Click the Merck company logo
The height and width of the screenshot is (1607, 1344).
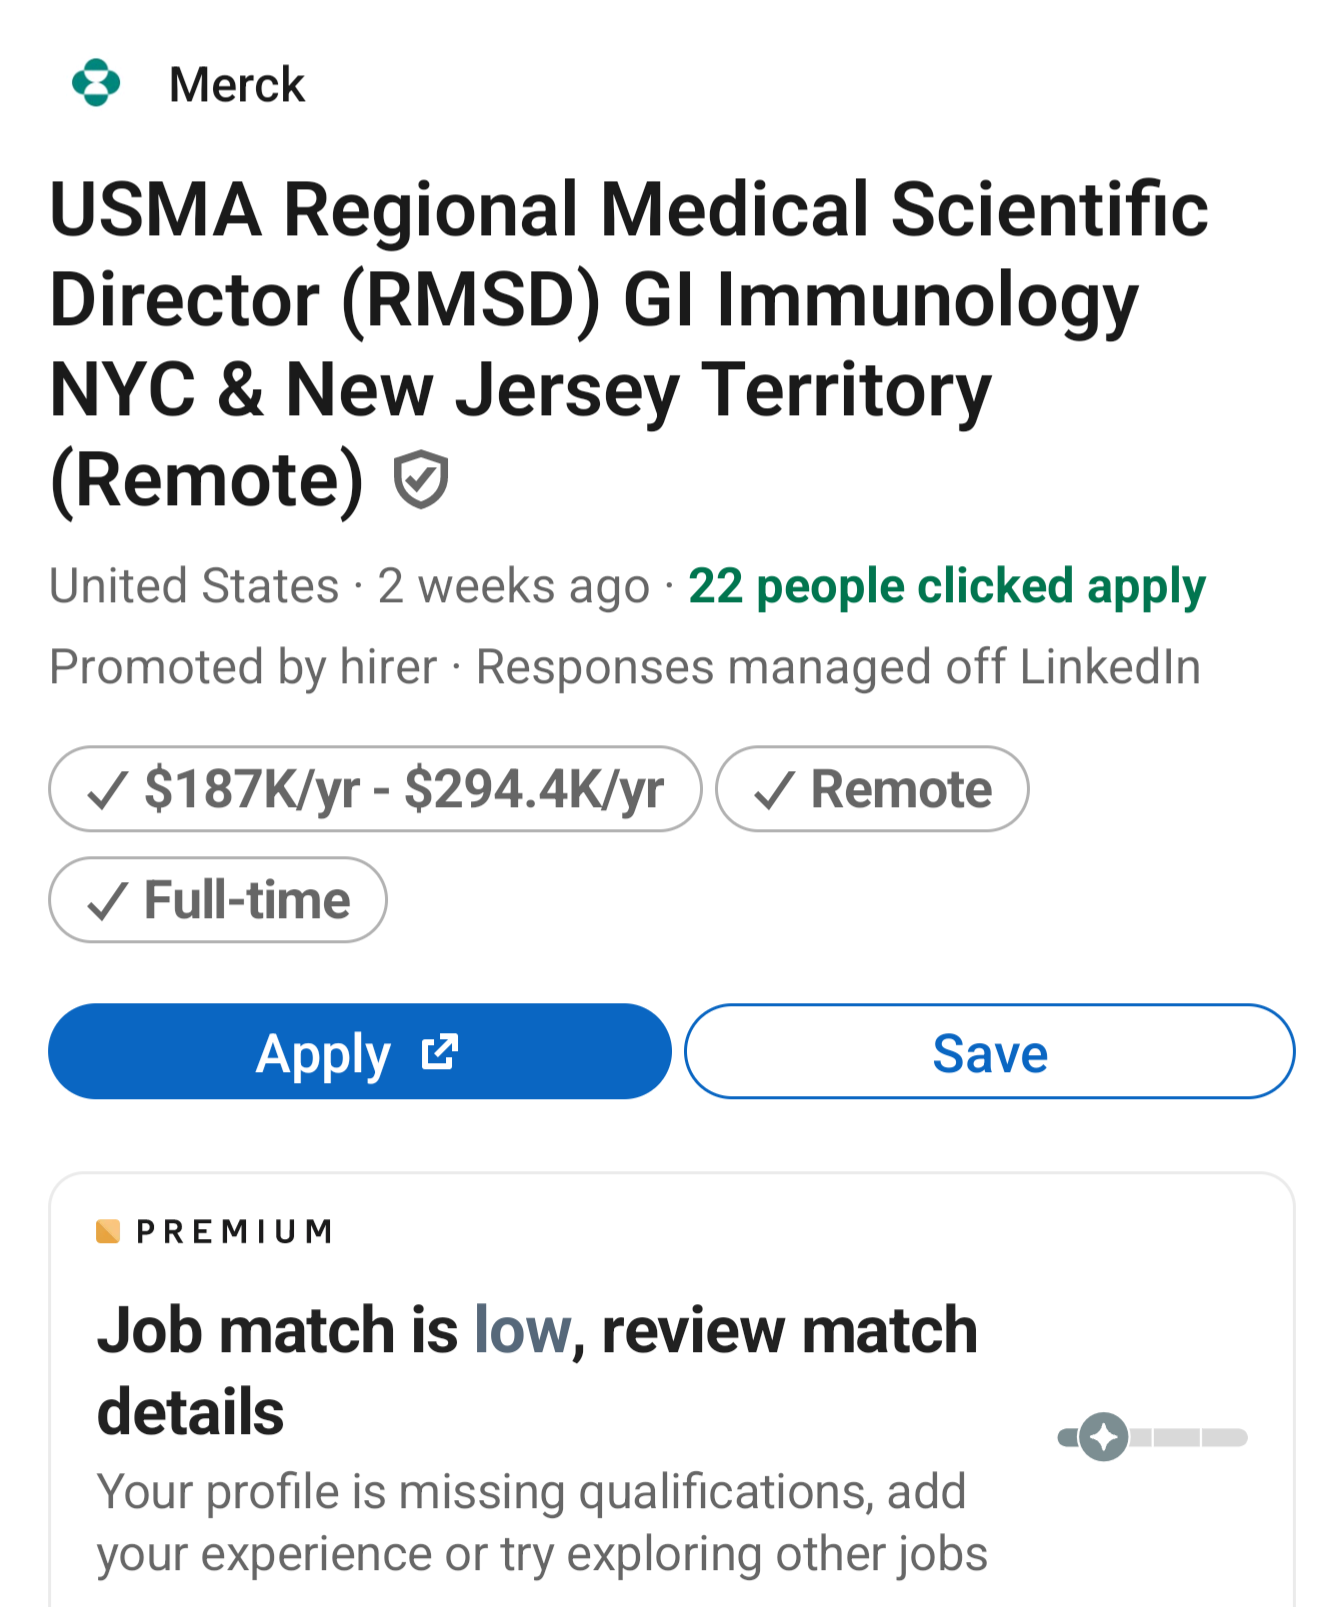96,83
